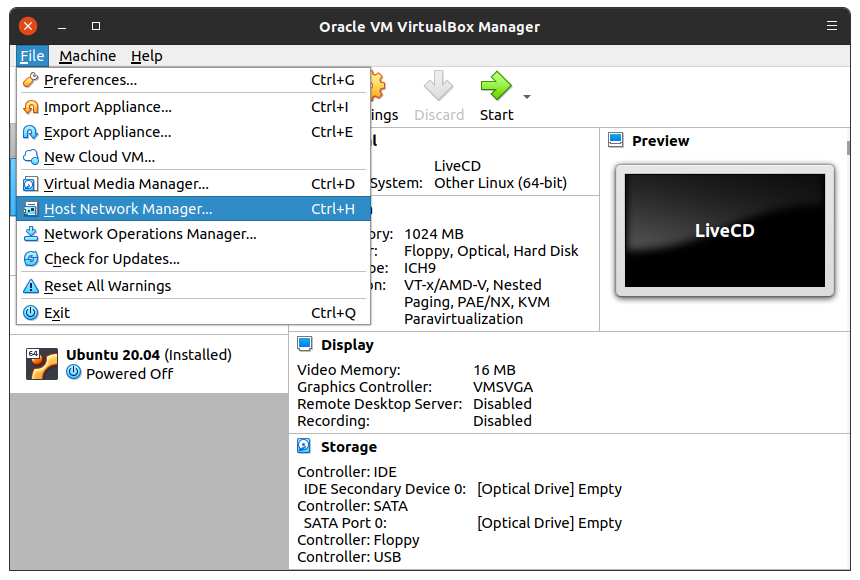The image size is (860, 580).
Task: Open the Machine menu
Action: [x=87, y=56]
